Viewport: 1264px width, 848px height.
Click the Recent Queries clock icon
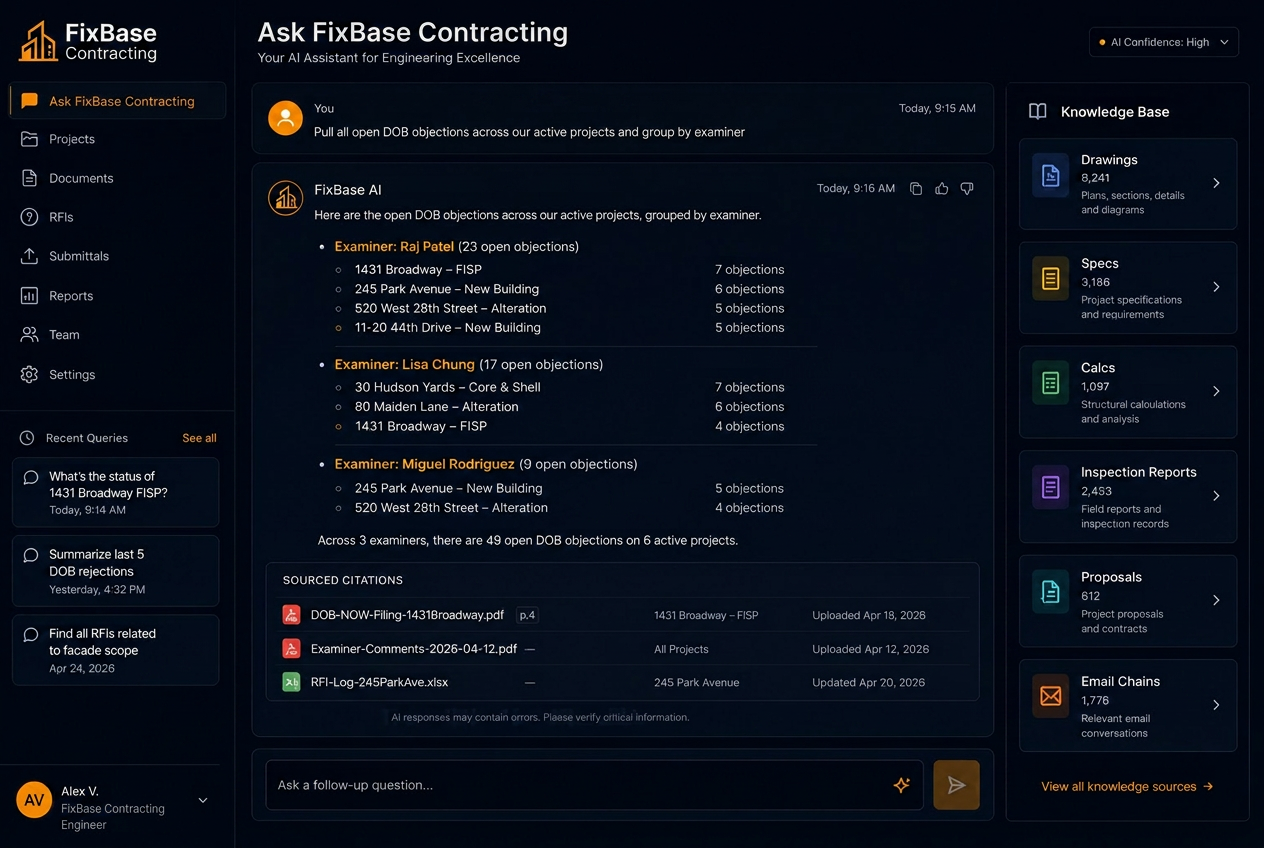coord(27,438)
